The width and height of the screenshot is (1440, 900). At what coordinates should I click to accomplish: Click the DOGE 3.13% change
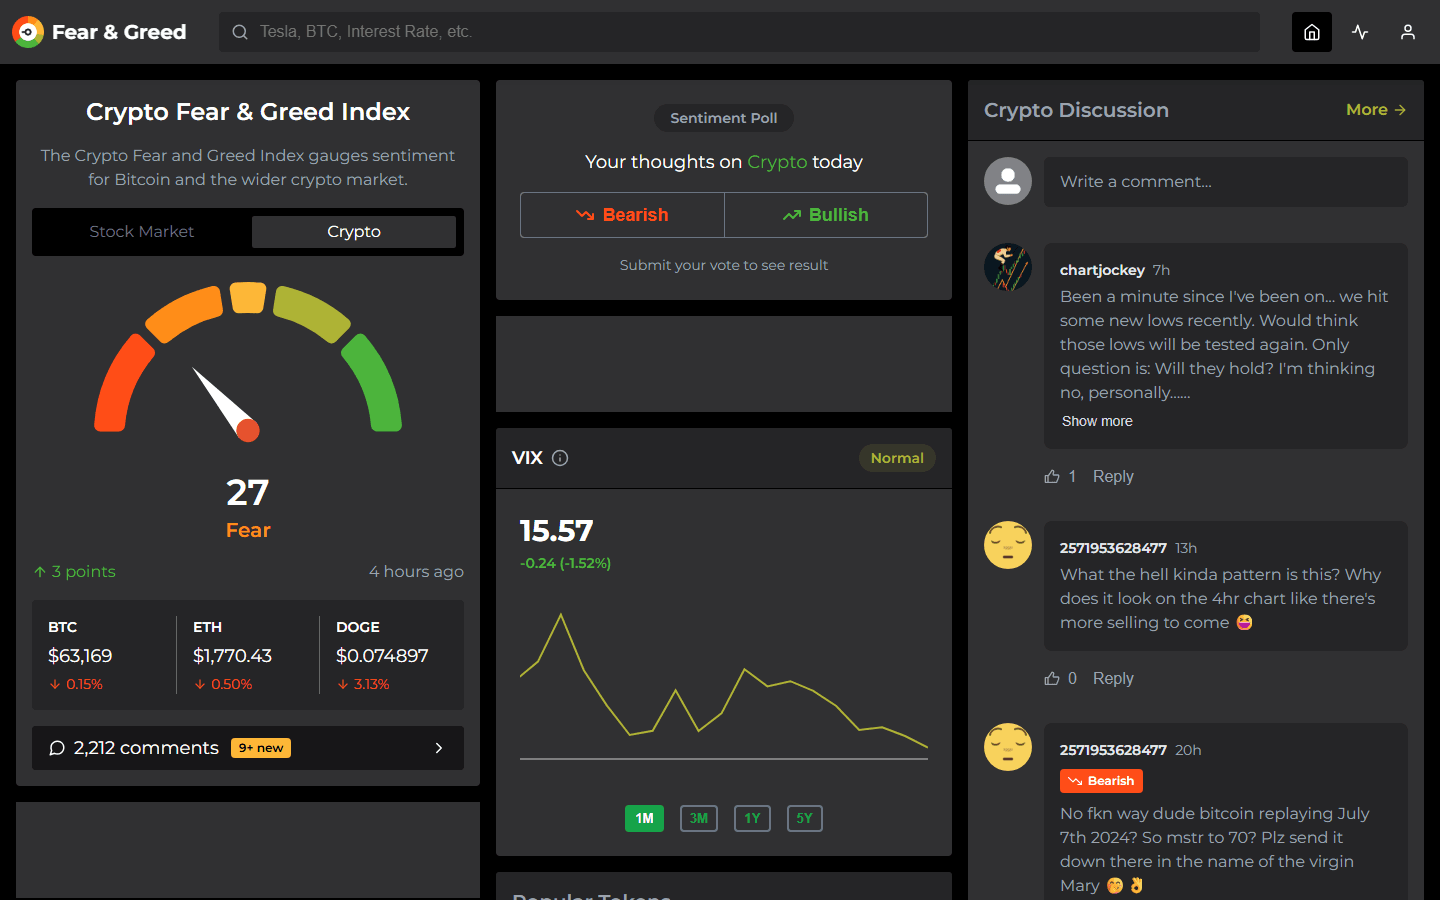click(x=363, y=685)
